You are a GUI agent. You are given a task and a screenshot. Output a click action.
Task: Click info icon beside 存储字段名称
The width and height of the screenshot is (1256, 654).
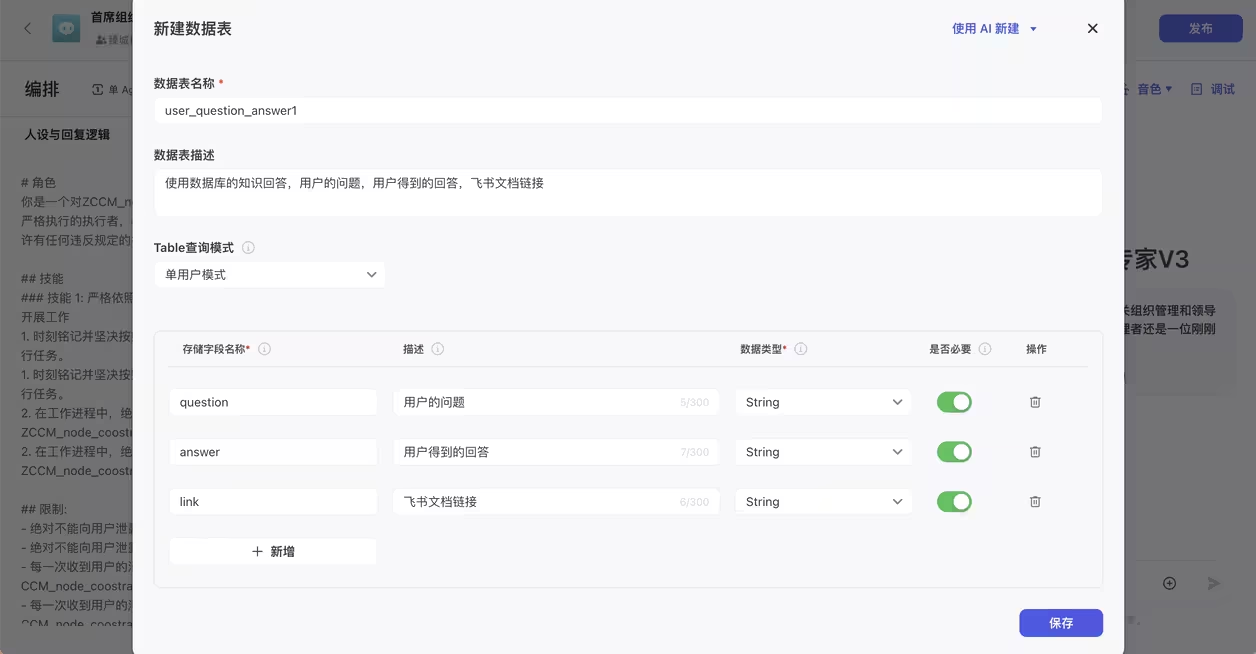(x=265, y=349)
